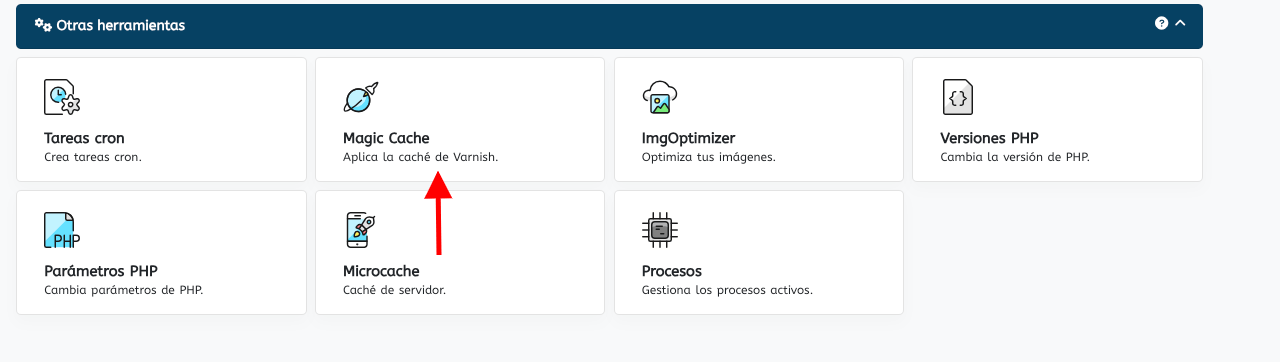Click the Microcache phone rocket icon
This screenshot has width=1280, height=362.
tap(360, 230)
